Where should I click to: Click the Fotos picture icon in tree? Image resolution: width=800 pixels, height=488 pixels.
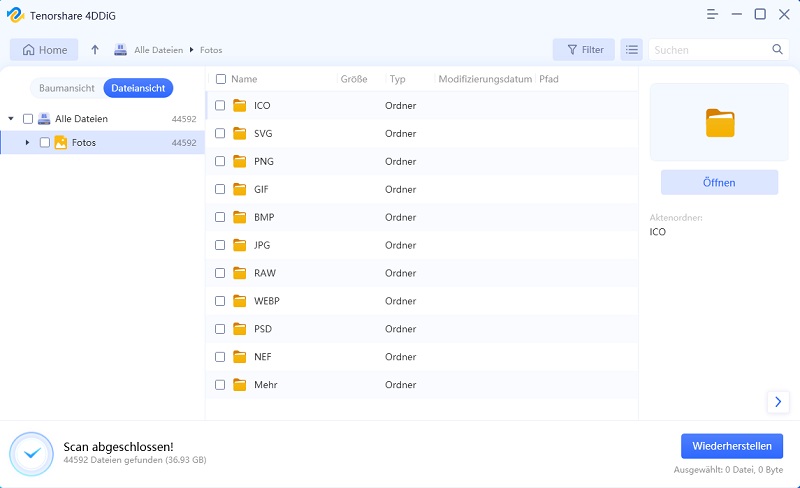(61, 143)
